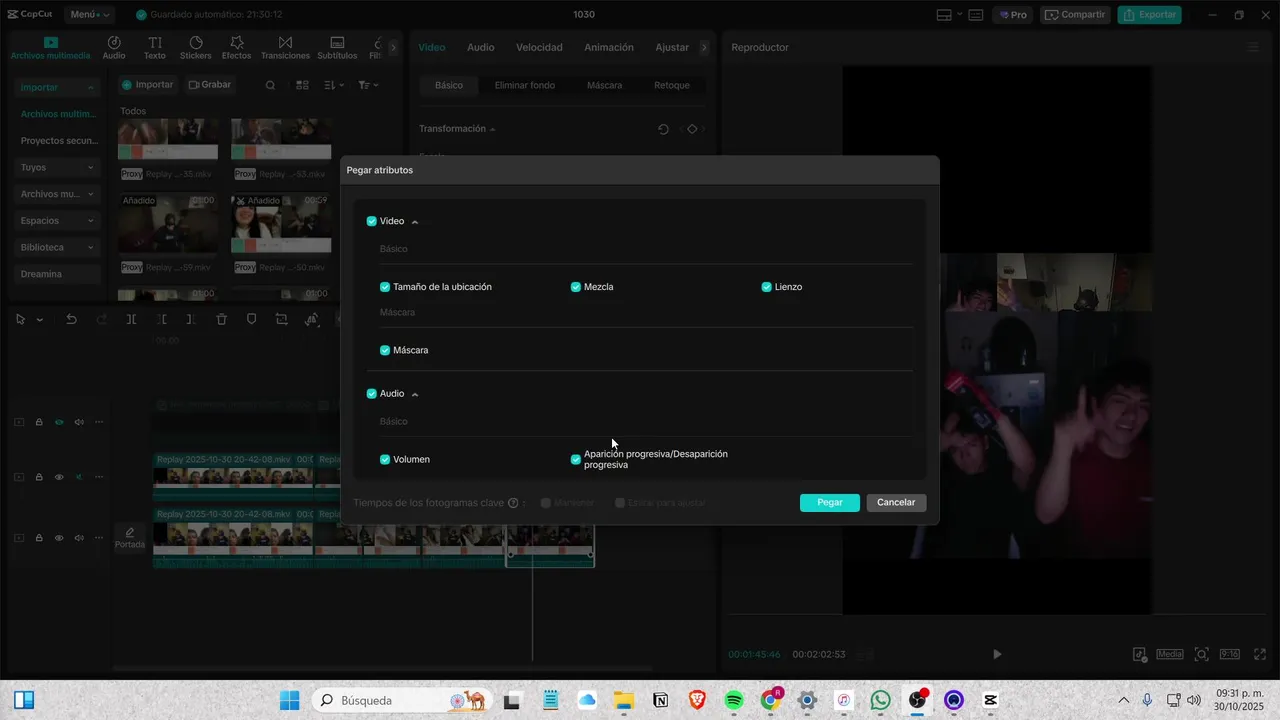1280x720 pixels.
Task: Collapse the Vídeo section chevron in the dialog
Action: [x=415, y=222]
